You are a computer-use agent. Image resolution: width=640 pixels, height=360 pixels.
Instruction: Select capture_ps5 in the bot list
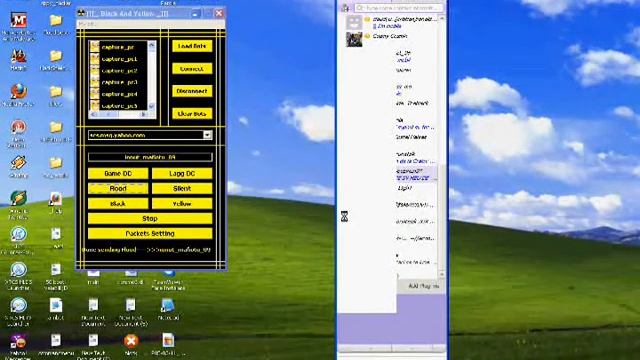tap(119, 106)
